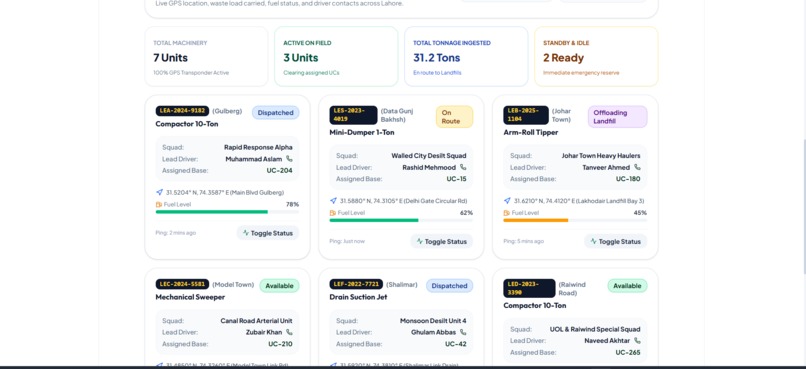This screenshot has width=806, height=369.
Task: Click 62% fuel level bar on Mini-Dumper
Action: [x=401, y=220]
